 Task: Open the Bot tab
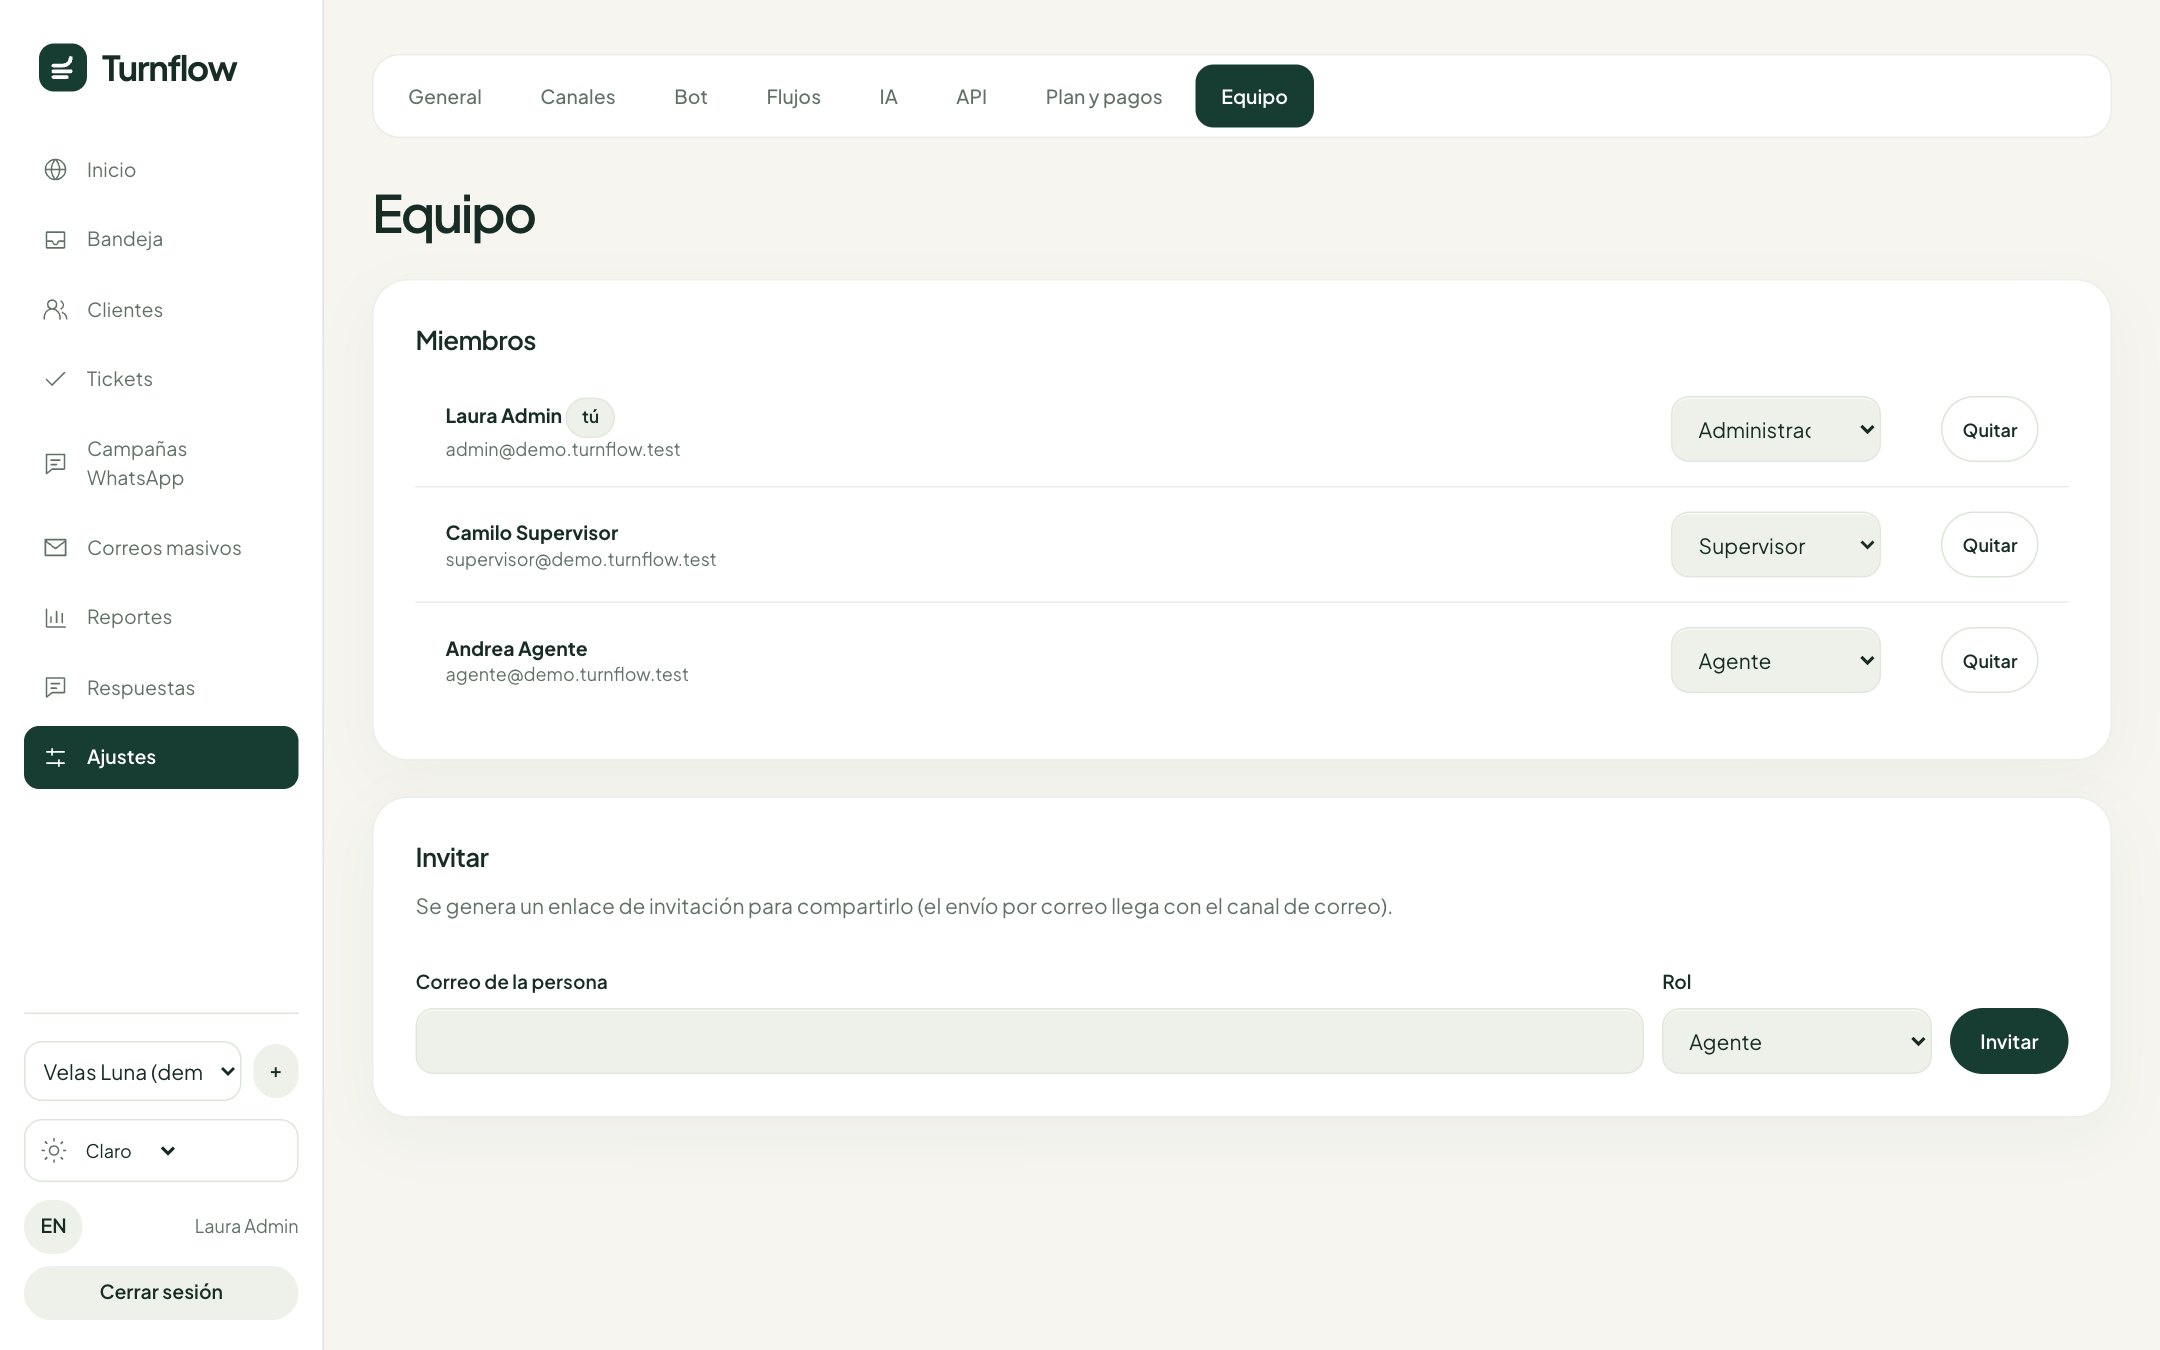click(x=691, y=97)
